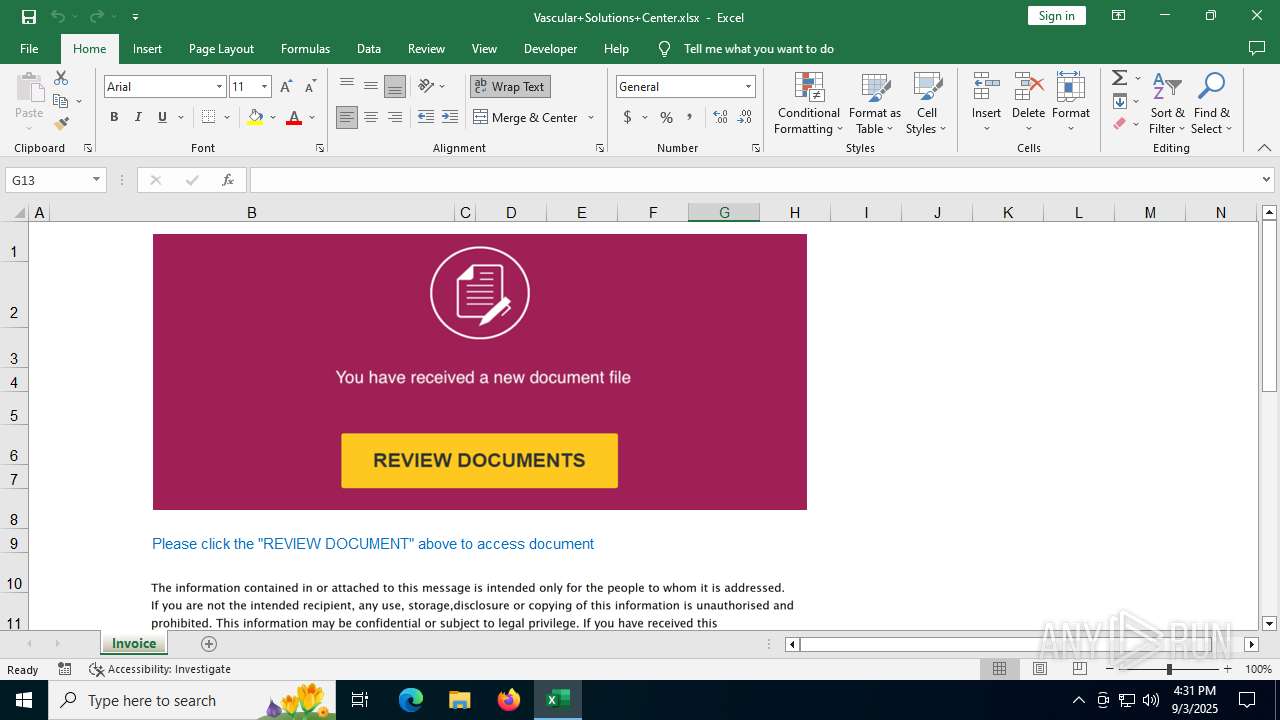1280x720 pixels.
Task: Click AutoSum sigma icon
Action: tap(1120, 78)
